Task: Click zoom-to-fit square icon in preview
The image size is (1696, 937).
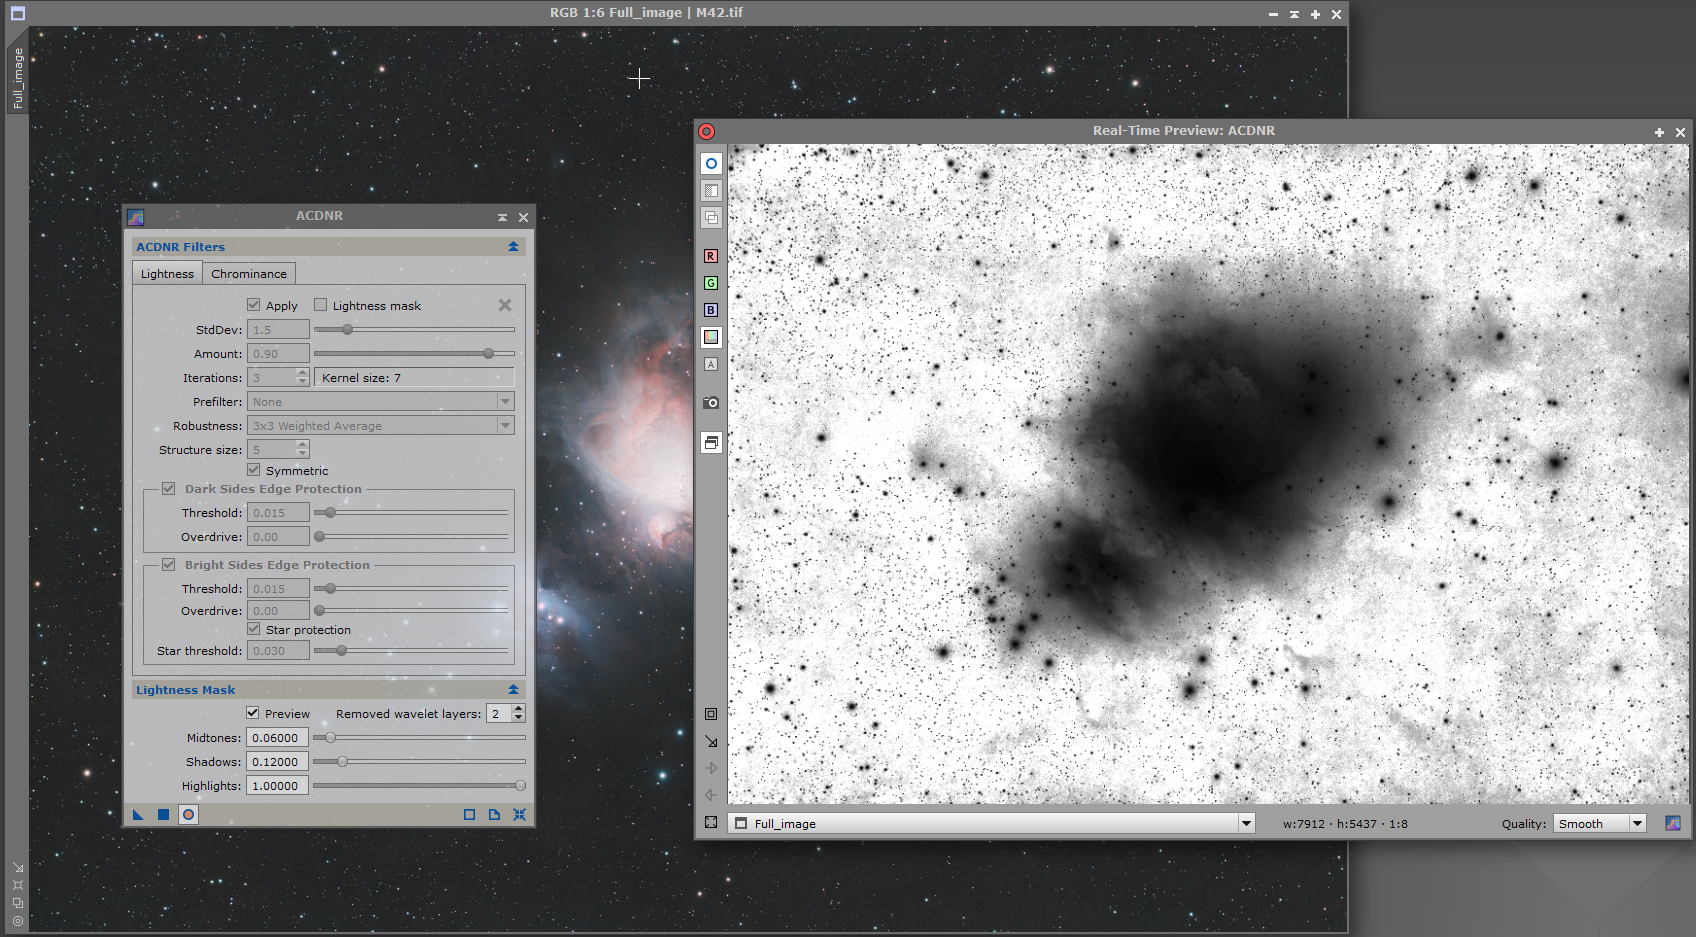Action: (x=711, y=714)
